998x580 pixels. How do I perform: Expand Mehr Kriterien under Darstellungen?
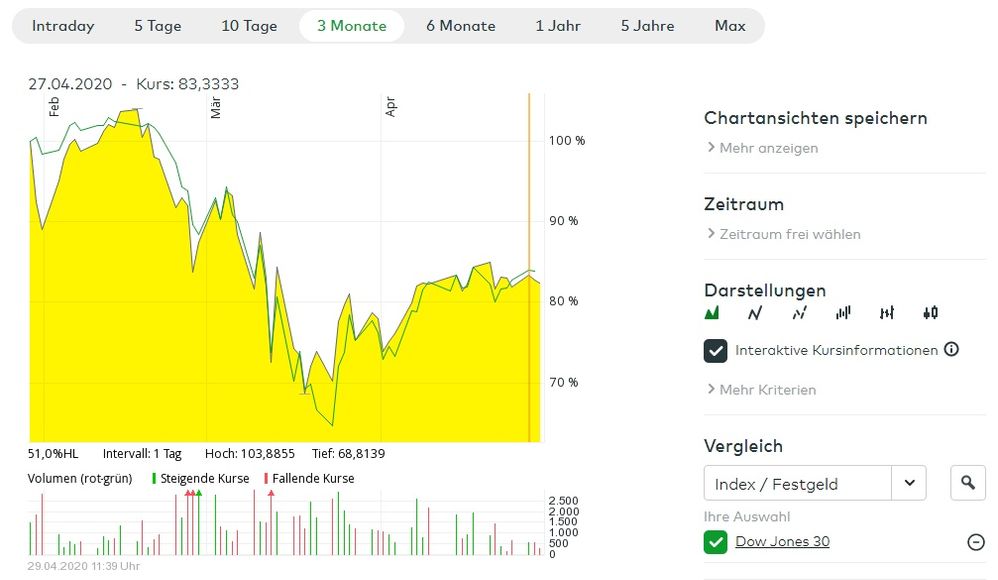(x=766, y=390)
